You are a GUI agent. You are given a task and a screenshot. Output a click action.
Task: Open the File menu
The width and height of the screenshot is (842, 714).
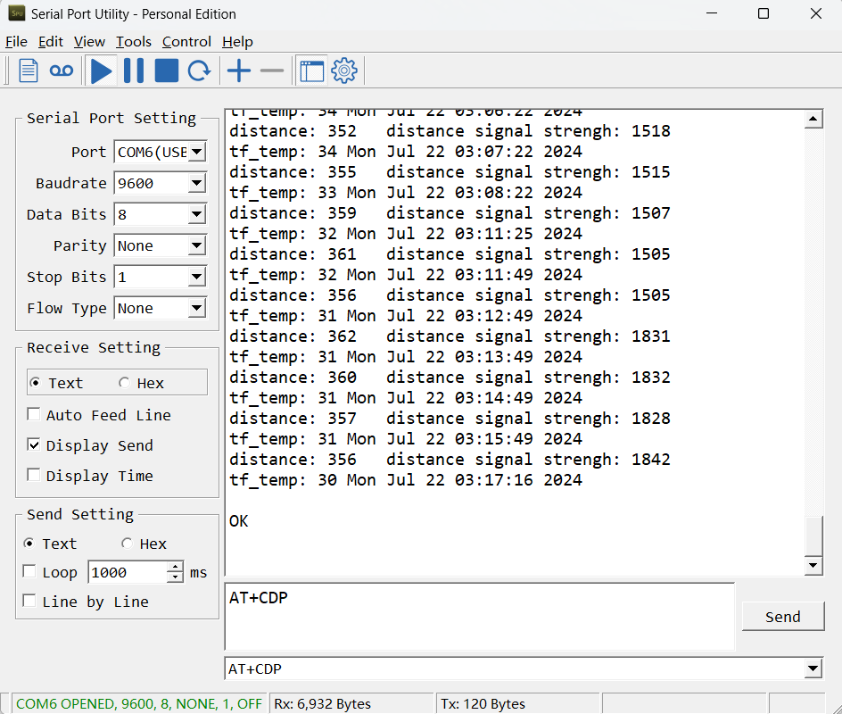[16, 42]
